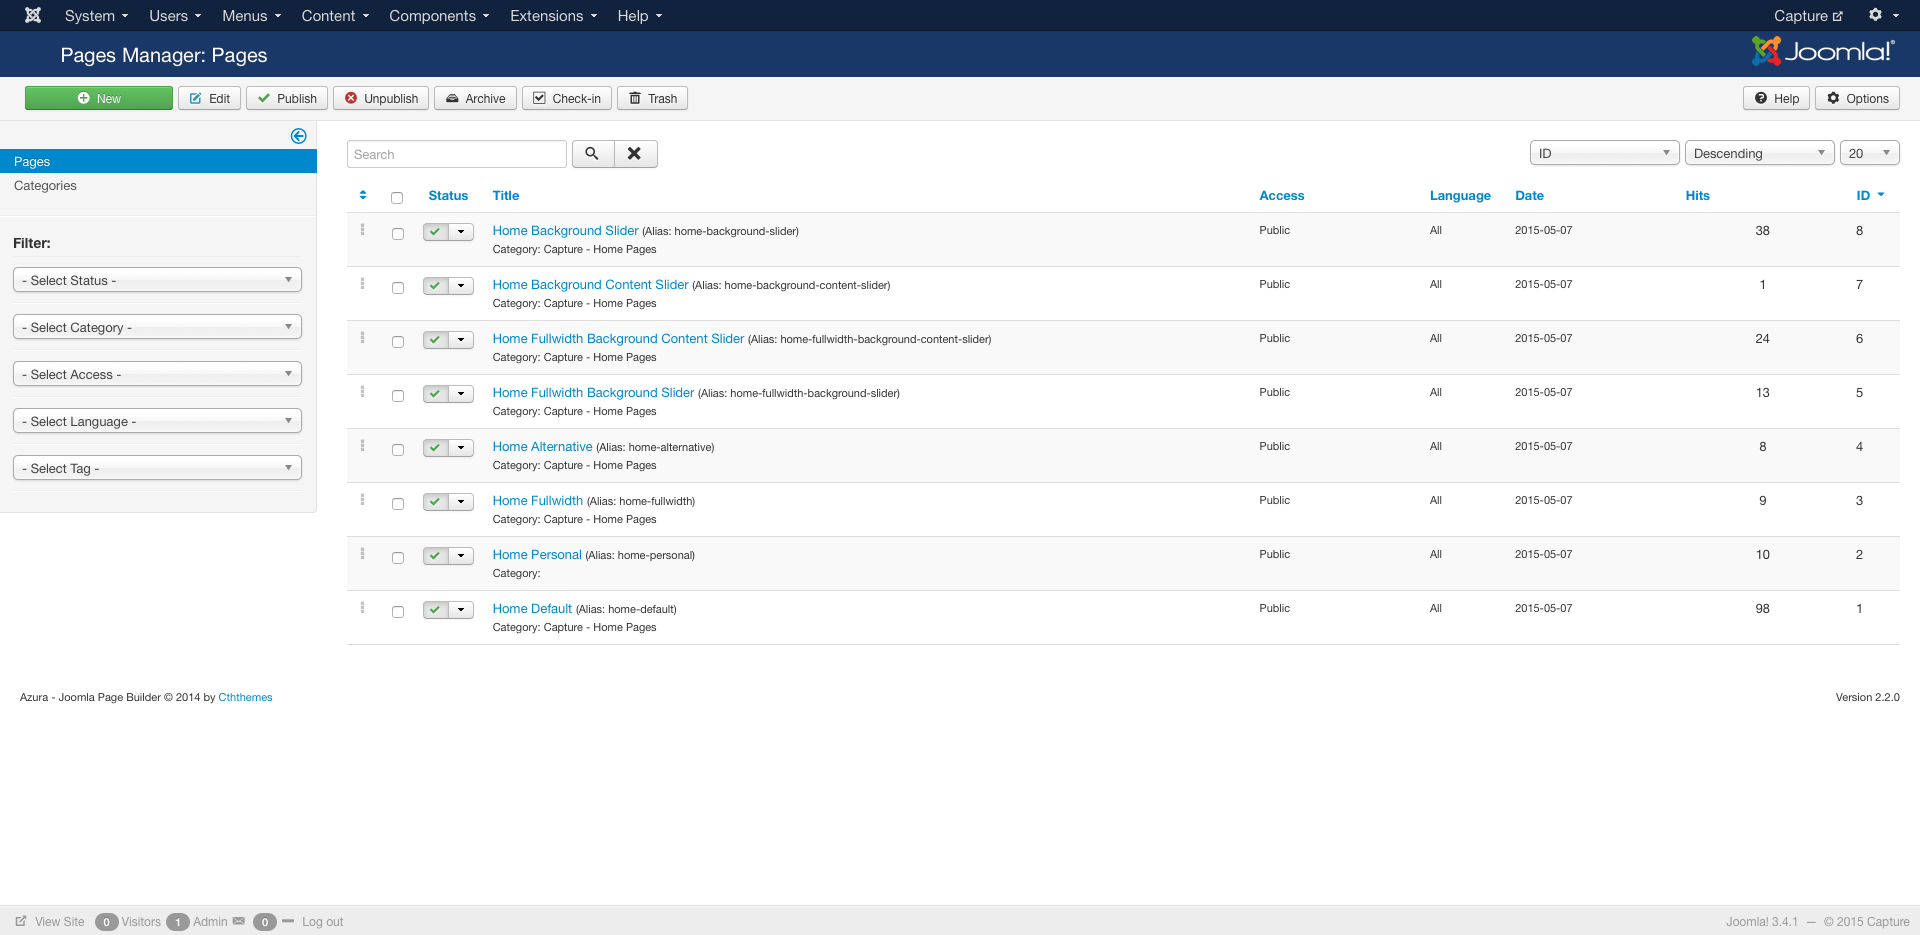Go to Categories in the sidebar
1920x935 pixels.
pyautogui.click(x=45, y=185)
